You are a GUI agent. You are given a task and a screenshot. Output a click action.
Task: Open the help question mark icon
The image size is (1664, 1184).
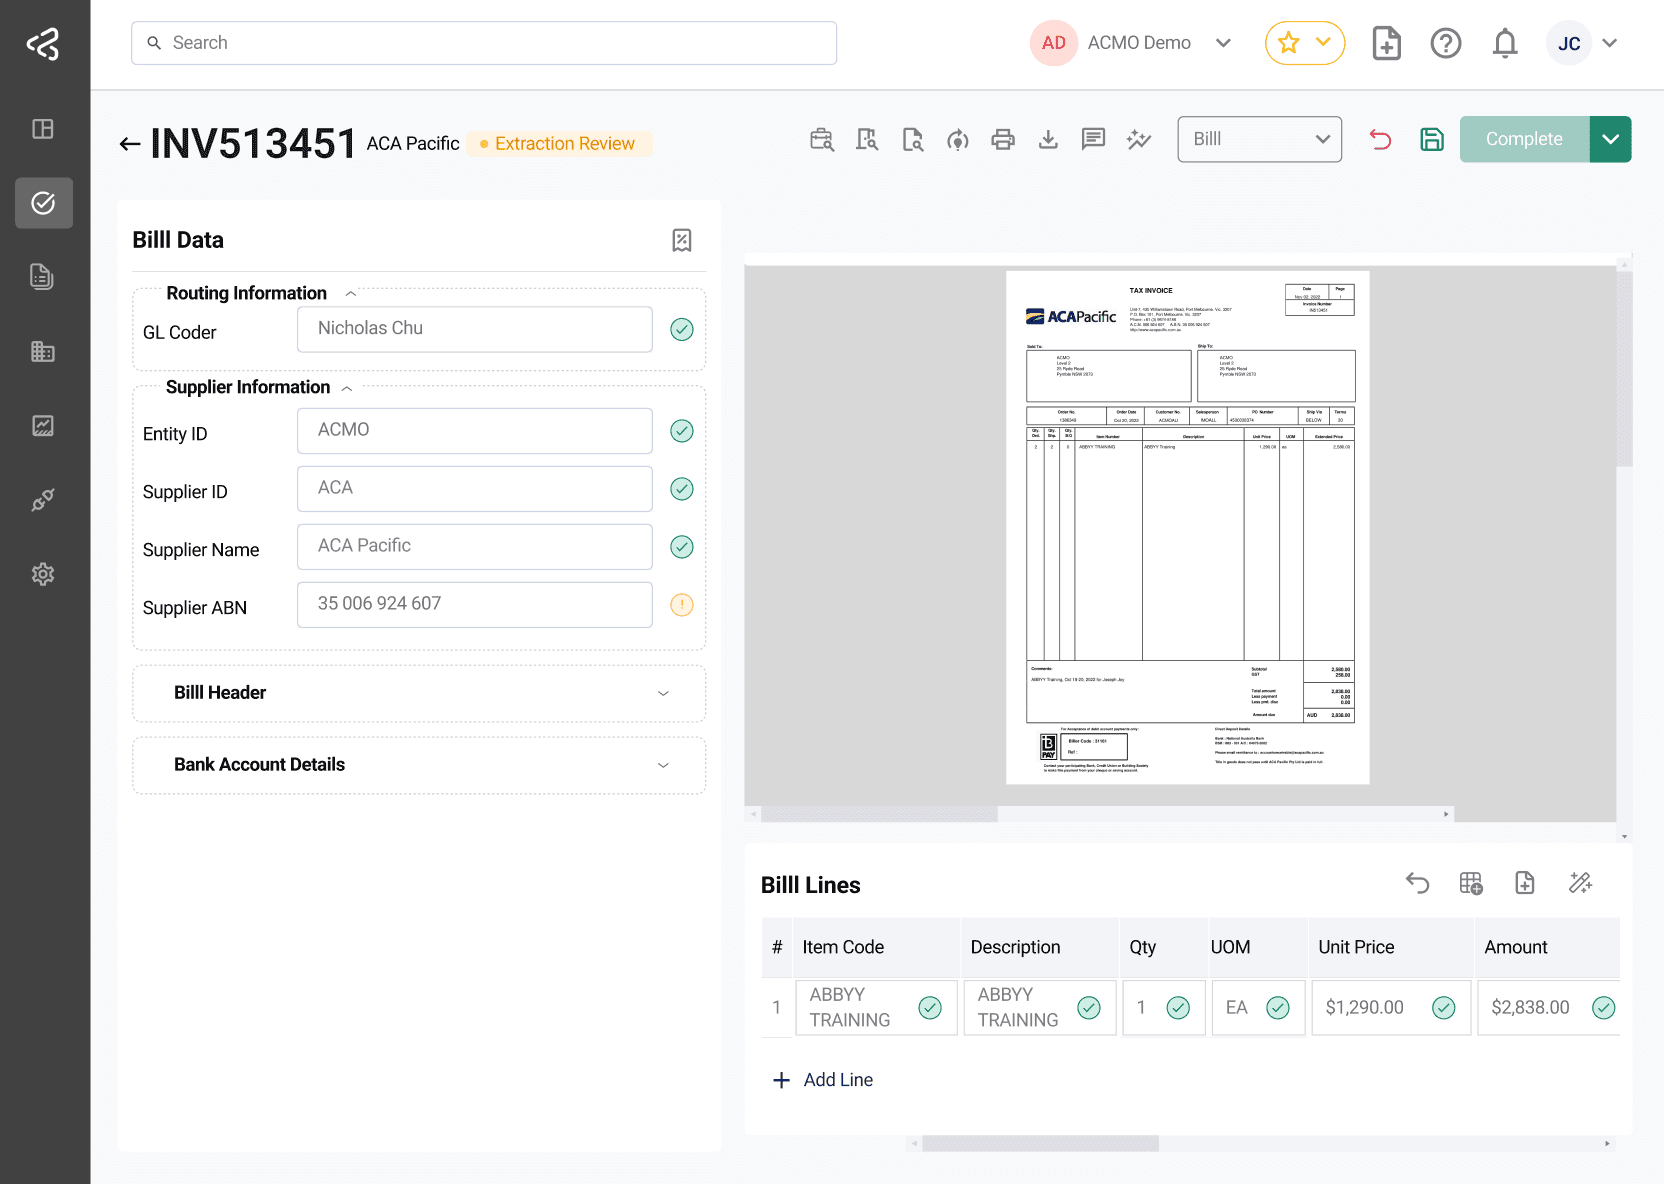1445,43
